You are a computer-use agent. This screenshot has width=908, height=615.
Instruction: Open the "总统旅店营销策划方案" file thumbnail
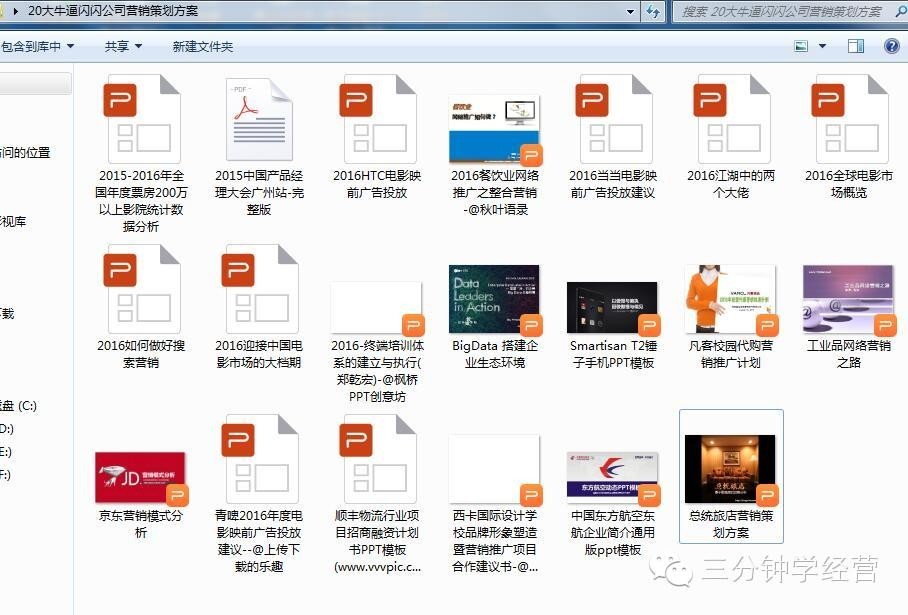point(730,468)
